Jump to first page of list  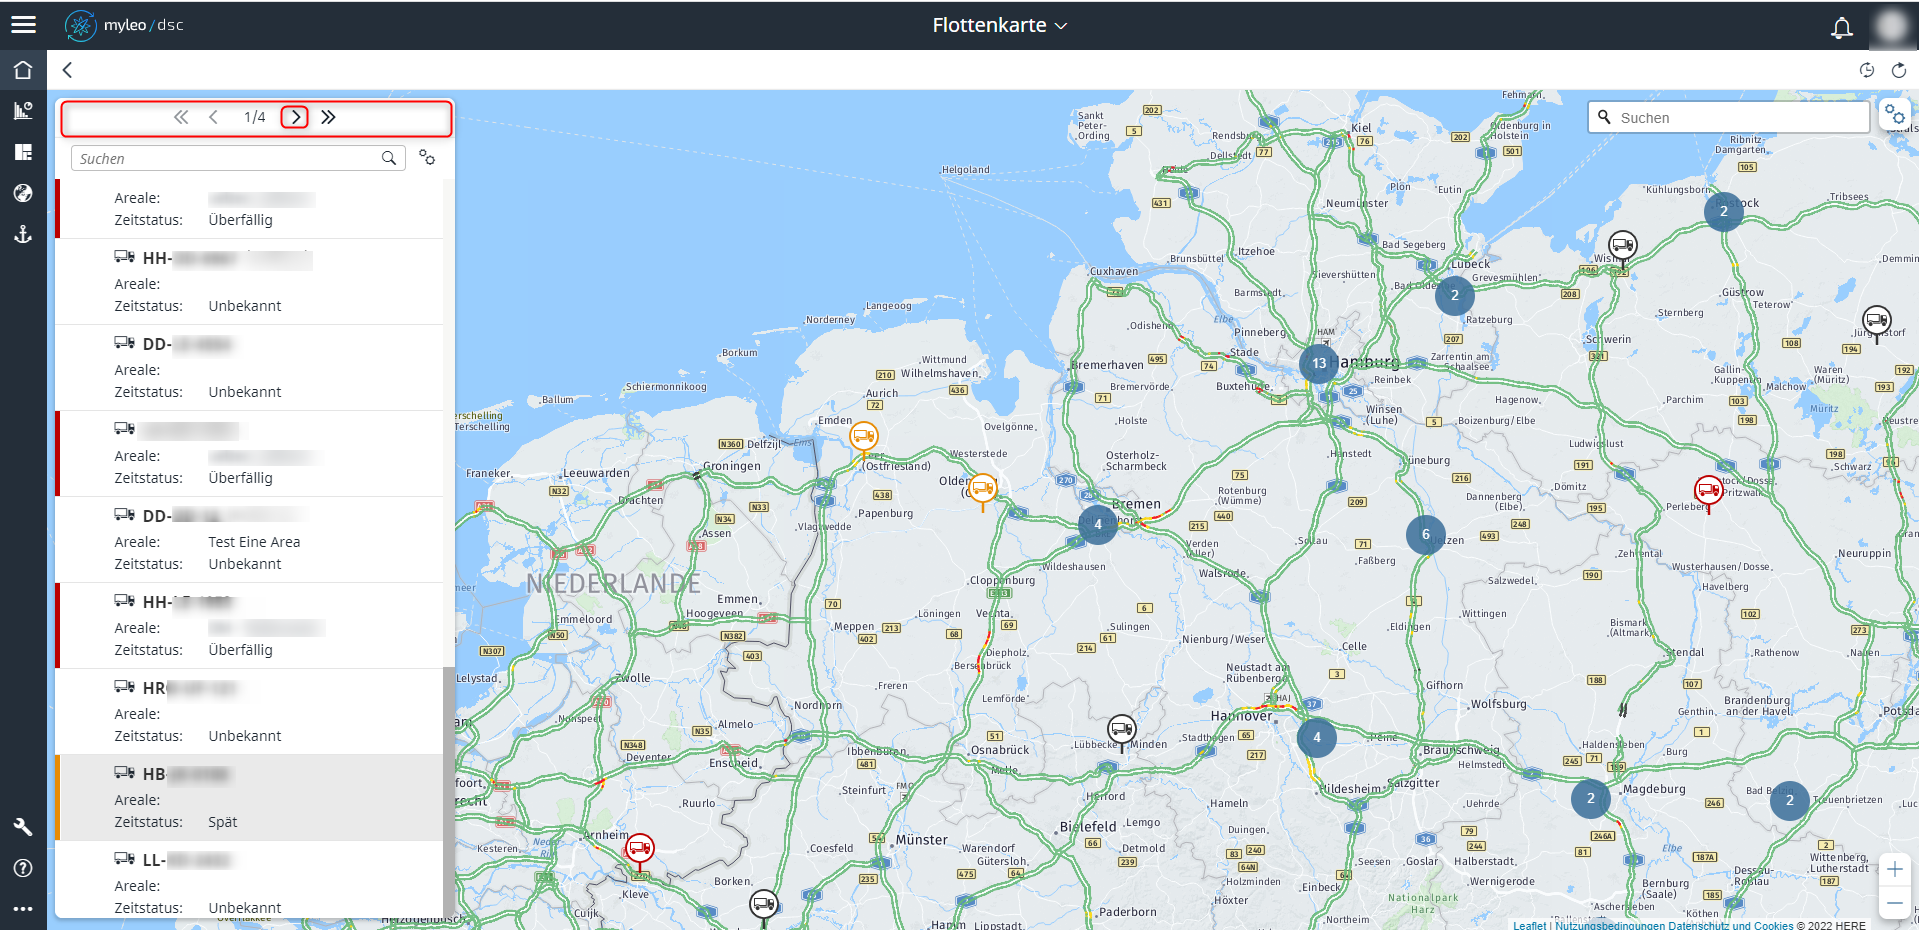point(181,117)
